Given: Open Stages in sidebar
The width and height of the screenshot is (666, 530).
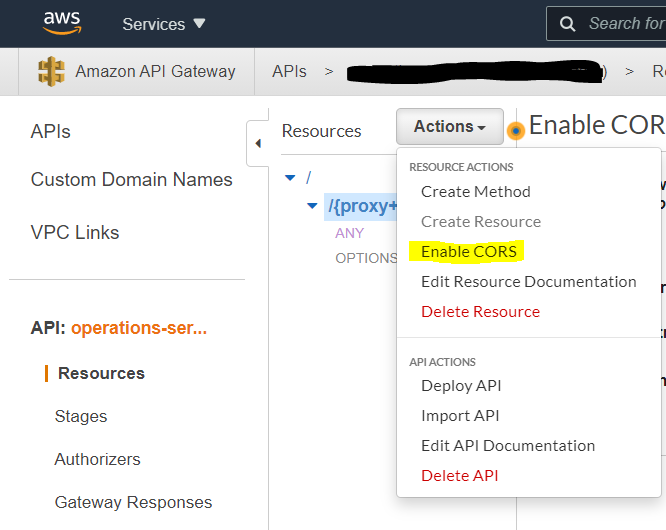Looking at the screenshot, I should (81, 417).
